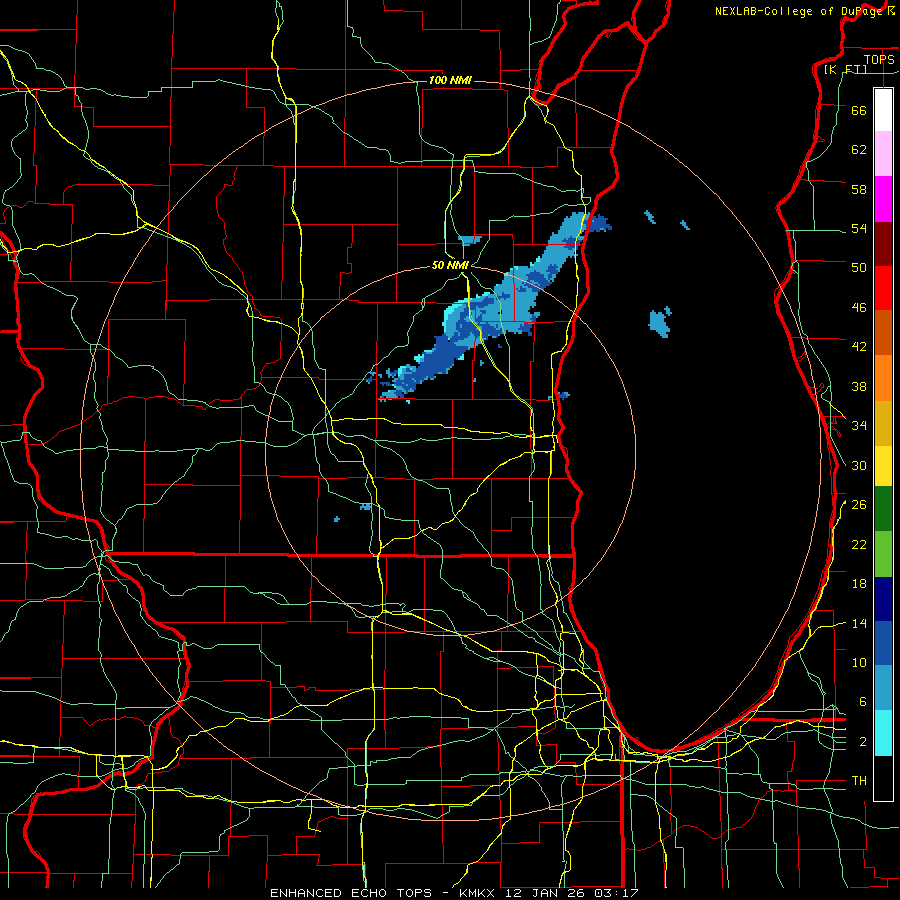This screenshot has height=900, width=900.
Task: Click the navy 22 kft legend swatch
Action: pyautogui.click(x=883, y=599)
